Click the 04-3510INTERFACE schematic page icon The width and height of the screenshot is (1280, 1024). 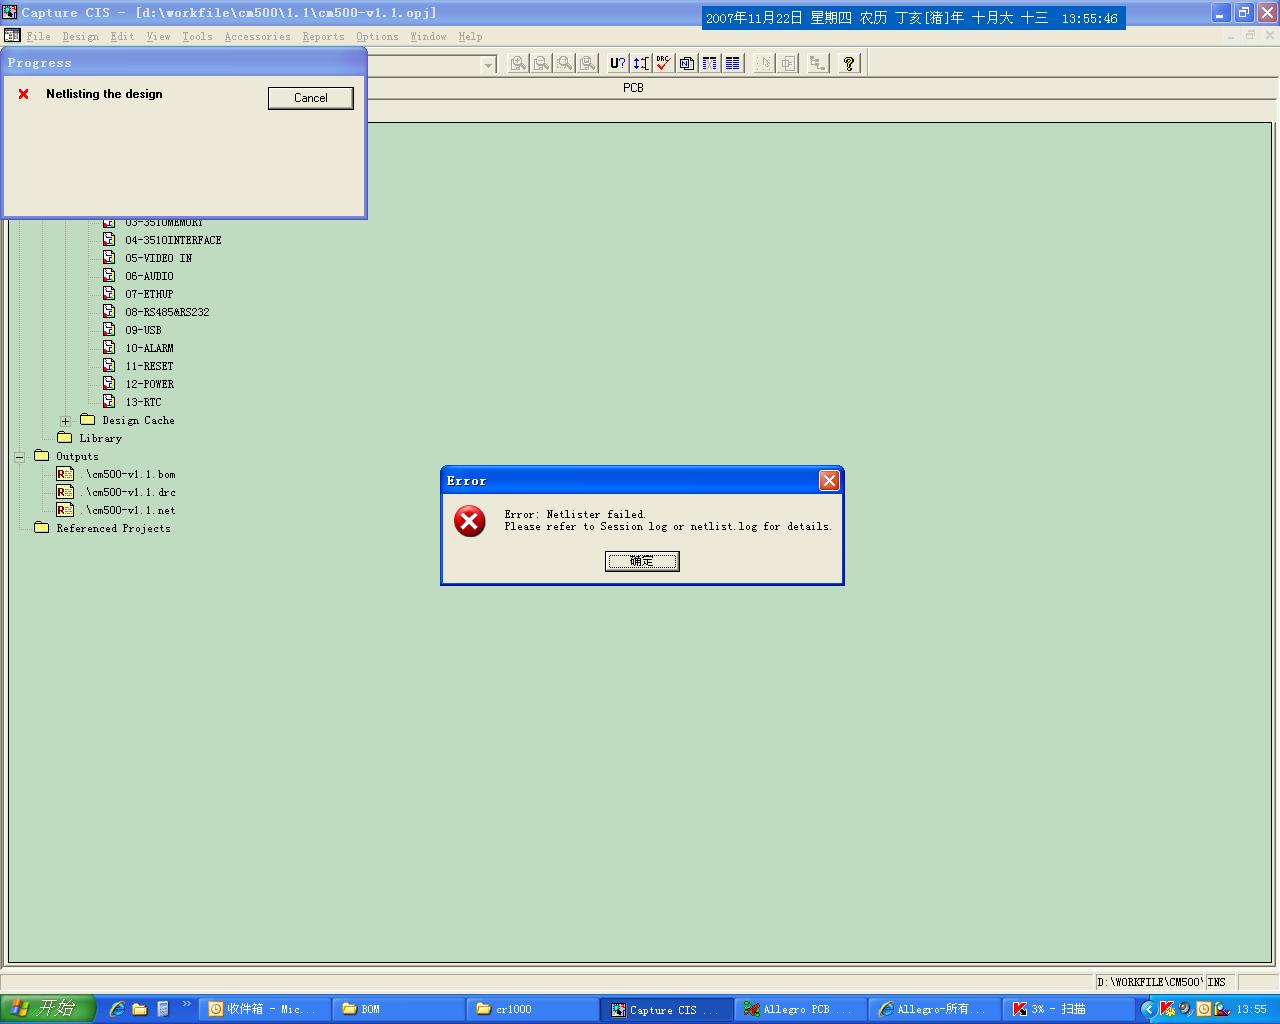(x=109, y=240)
